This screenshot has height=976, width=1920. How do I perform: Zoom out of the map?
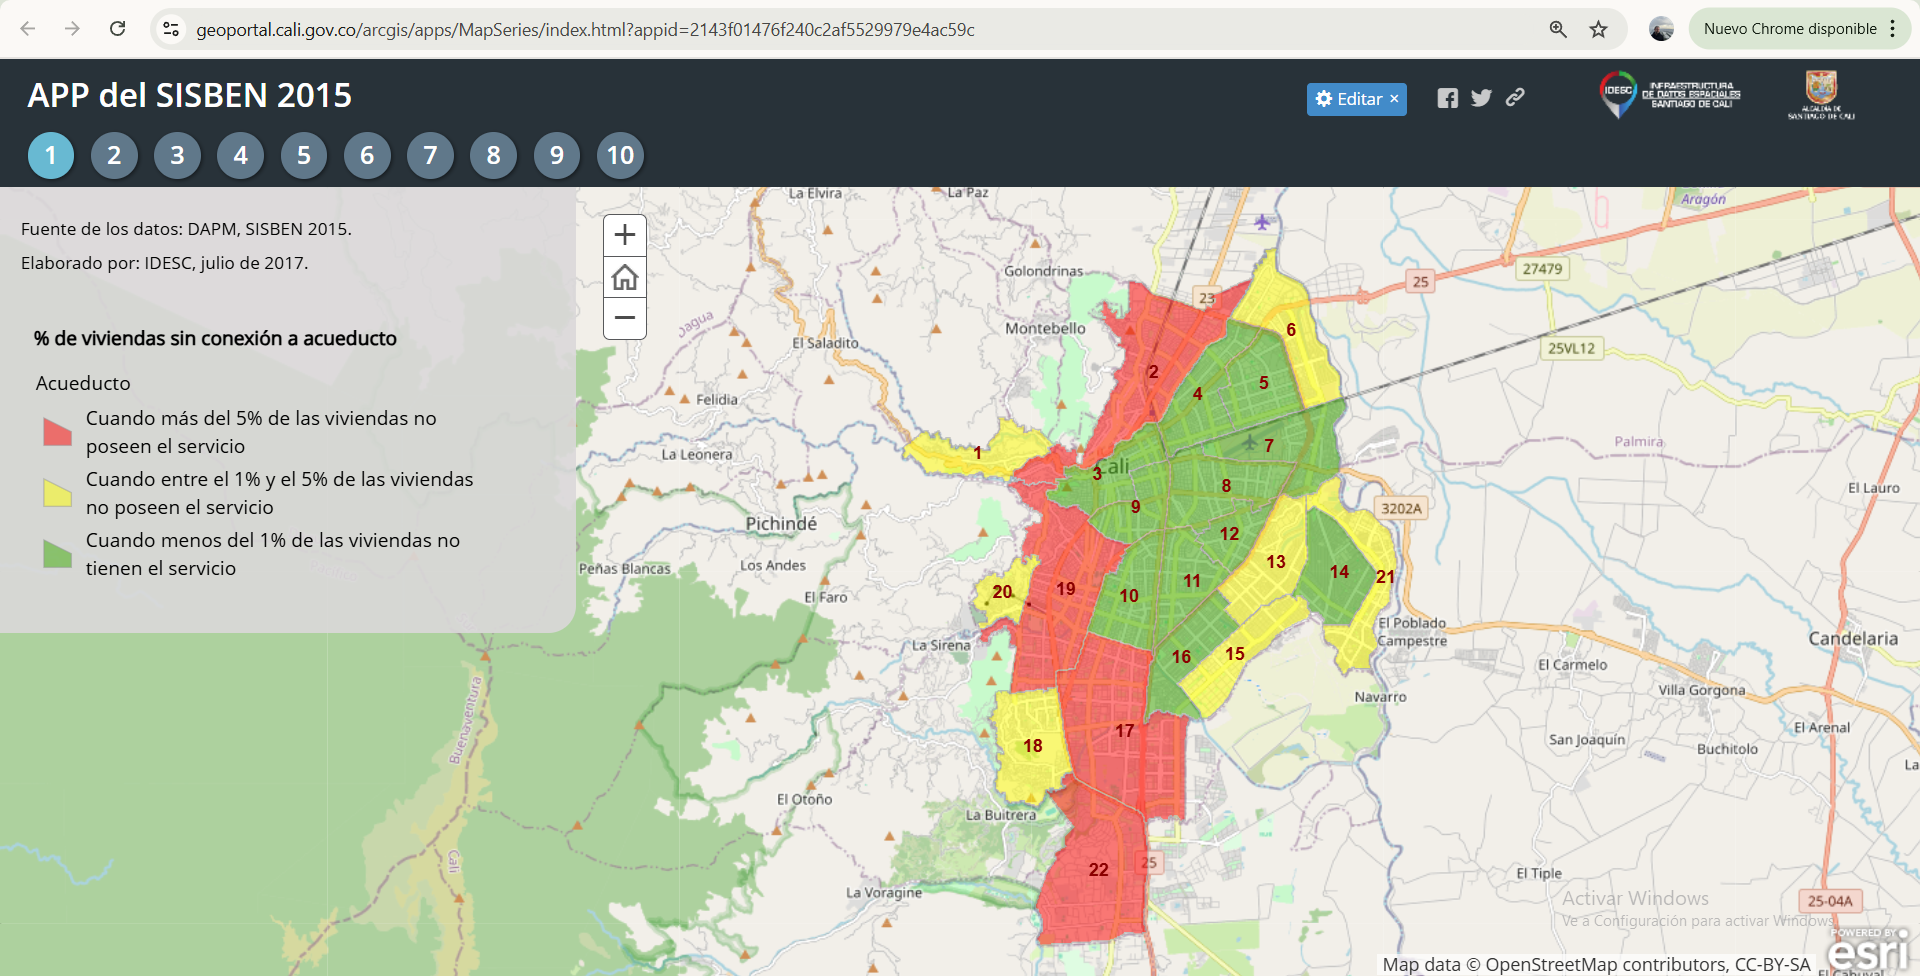point(625,318)
